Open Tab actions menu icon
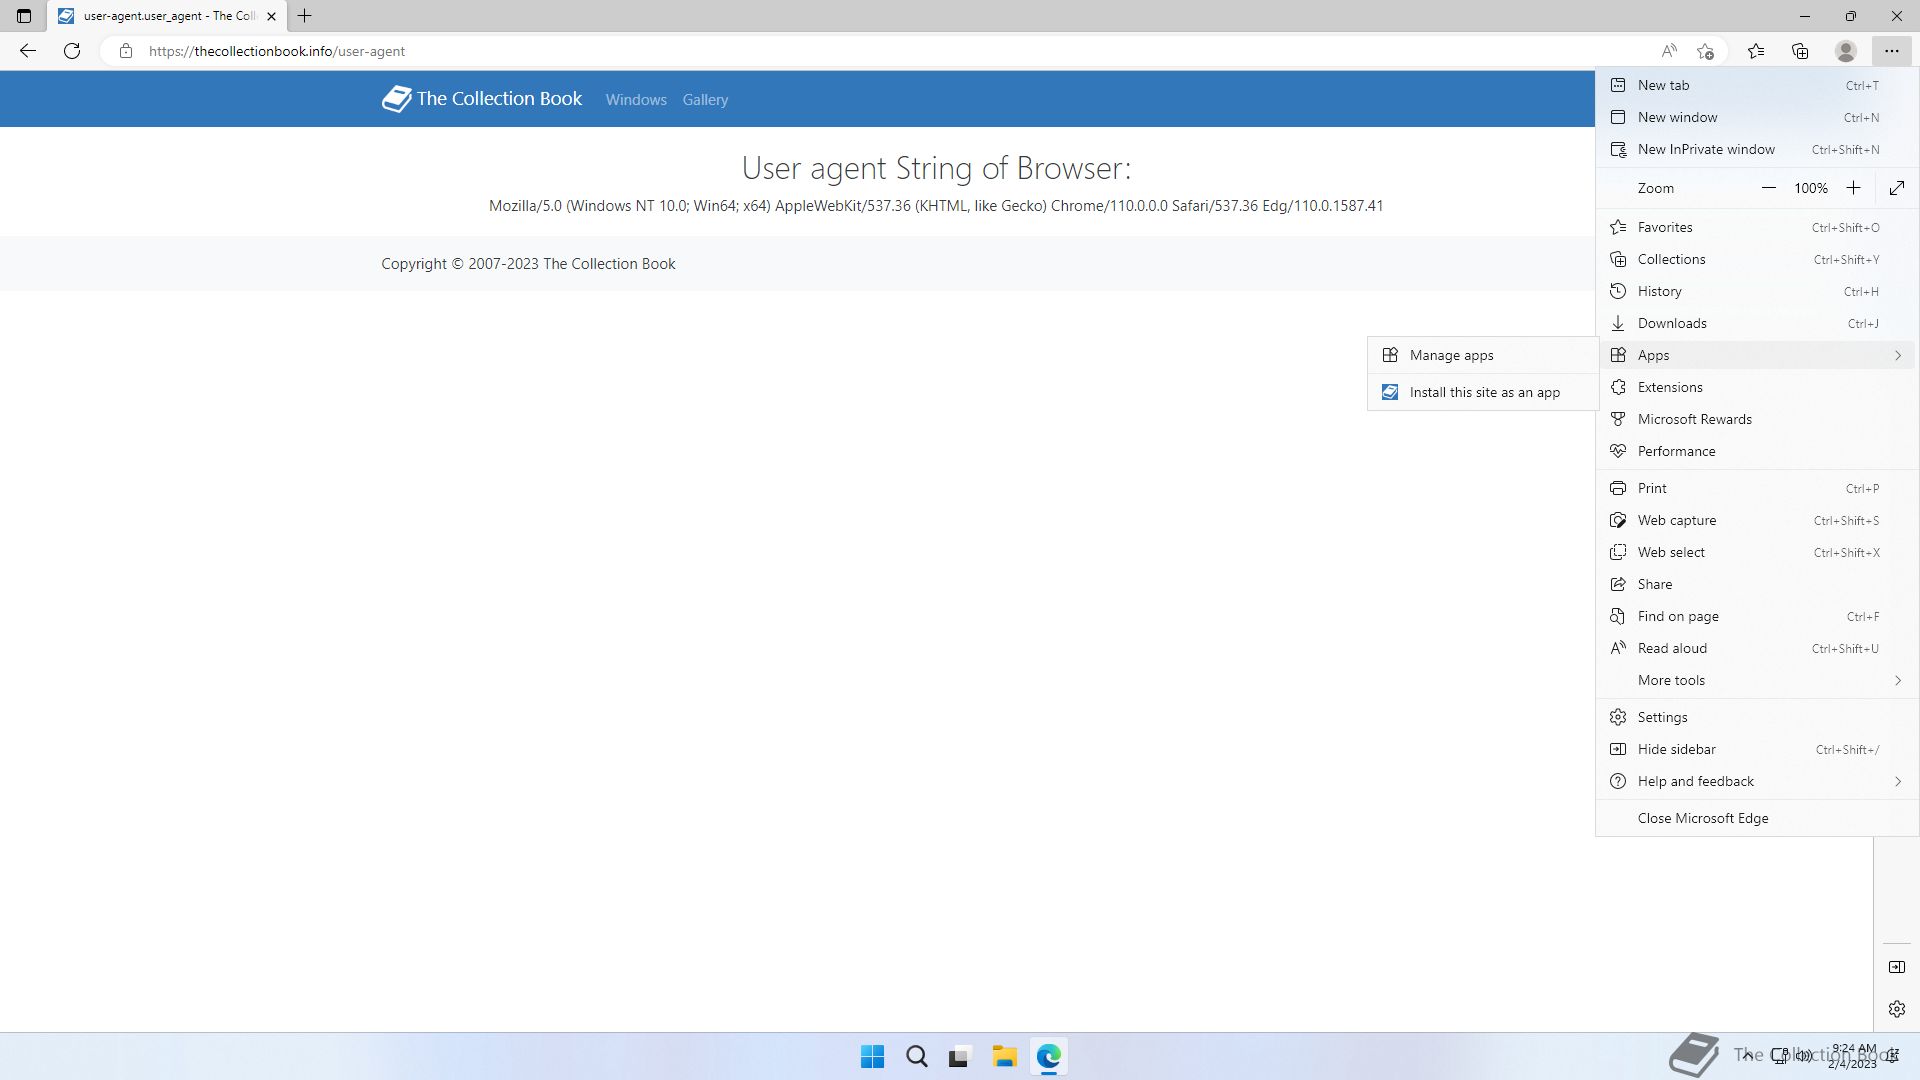 24,16
